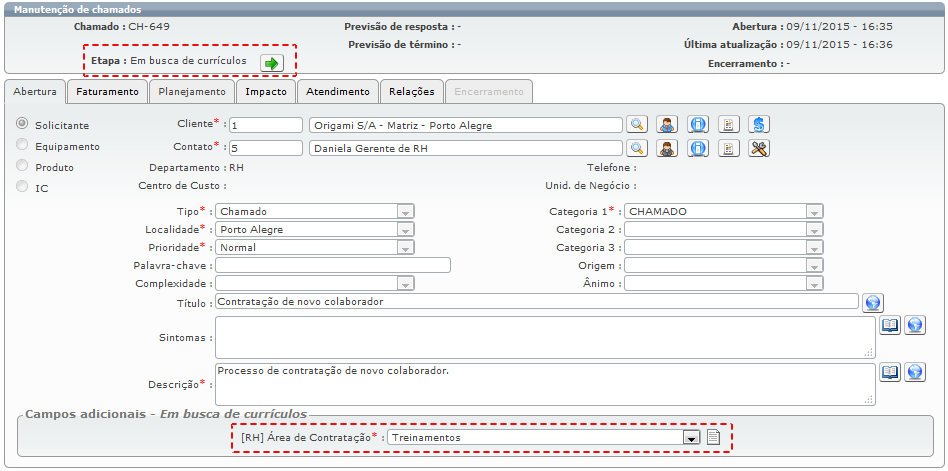
Task: Click the globe icon beside the Título field
Action: coord(872,302)
